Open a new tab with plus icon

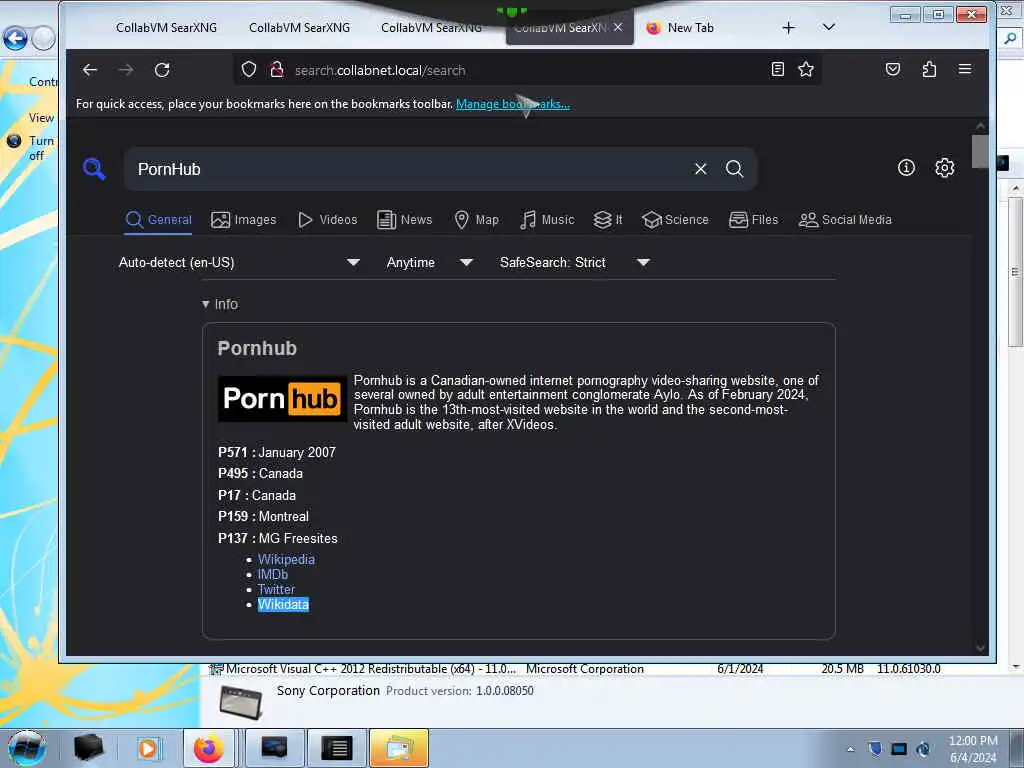click(788, 27)
